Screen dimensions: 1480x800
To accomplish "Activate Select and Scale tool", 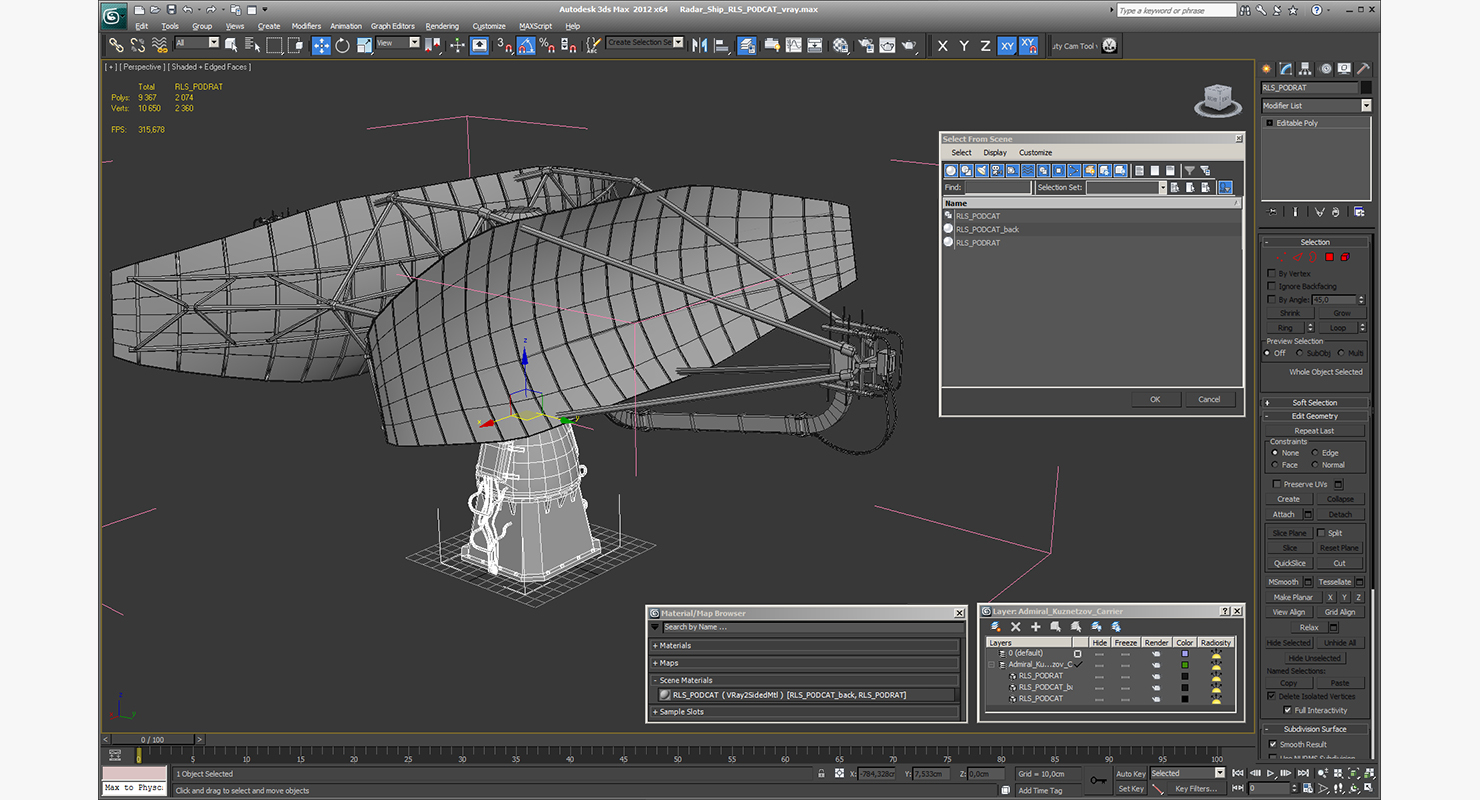I will 364,45.
